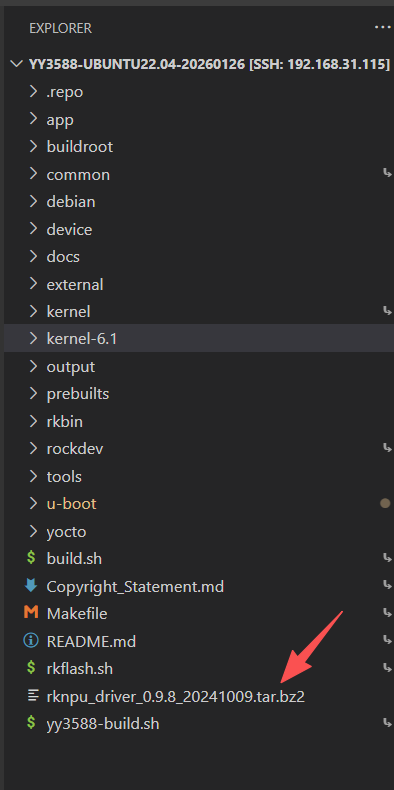Expand the kernel-6.1 folder chevron
394x790 pixels.
coord(33,339)
